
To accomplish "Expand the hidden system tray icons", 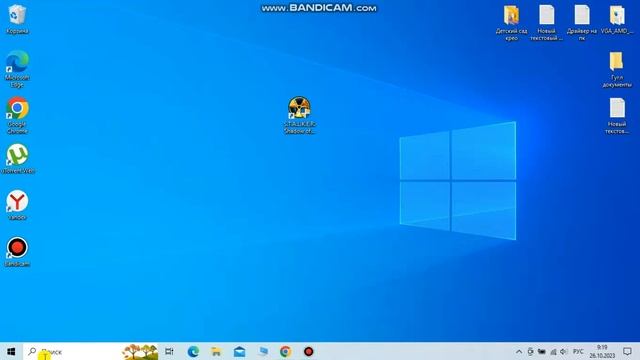I will pos(519,351).
